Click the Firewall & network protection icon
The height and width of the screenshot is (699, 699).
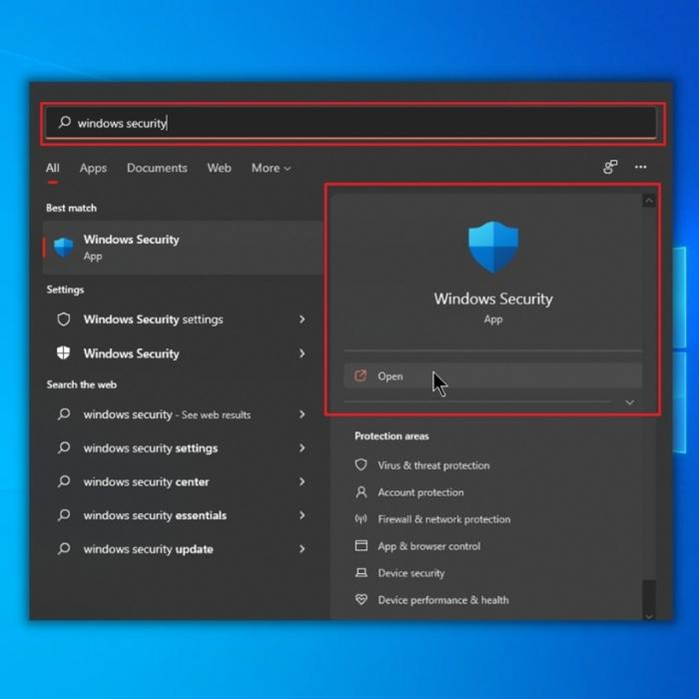361,519
